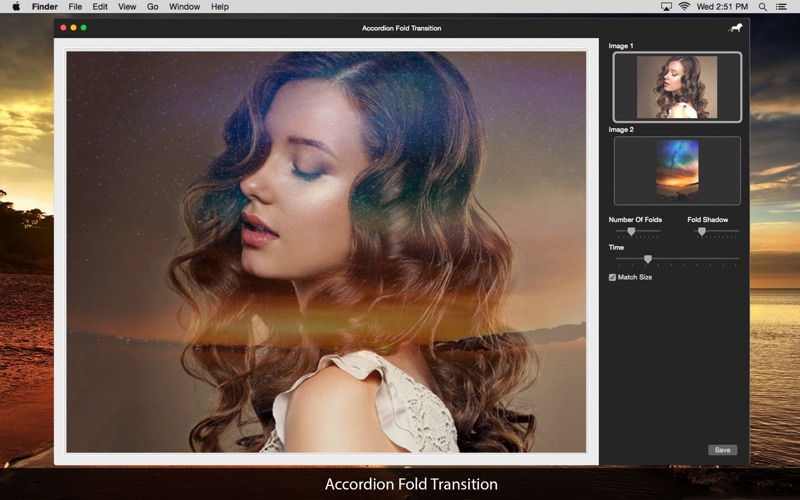Image resolution: width=800 pixels, height=500 pixels.
Task: Click the Fold Shadow label
Action: pyautogui.click(x=708, y=219)
